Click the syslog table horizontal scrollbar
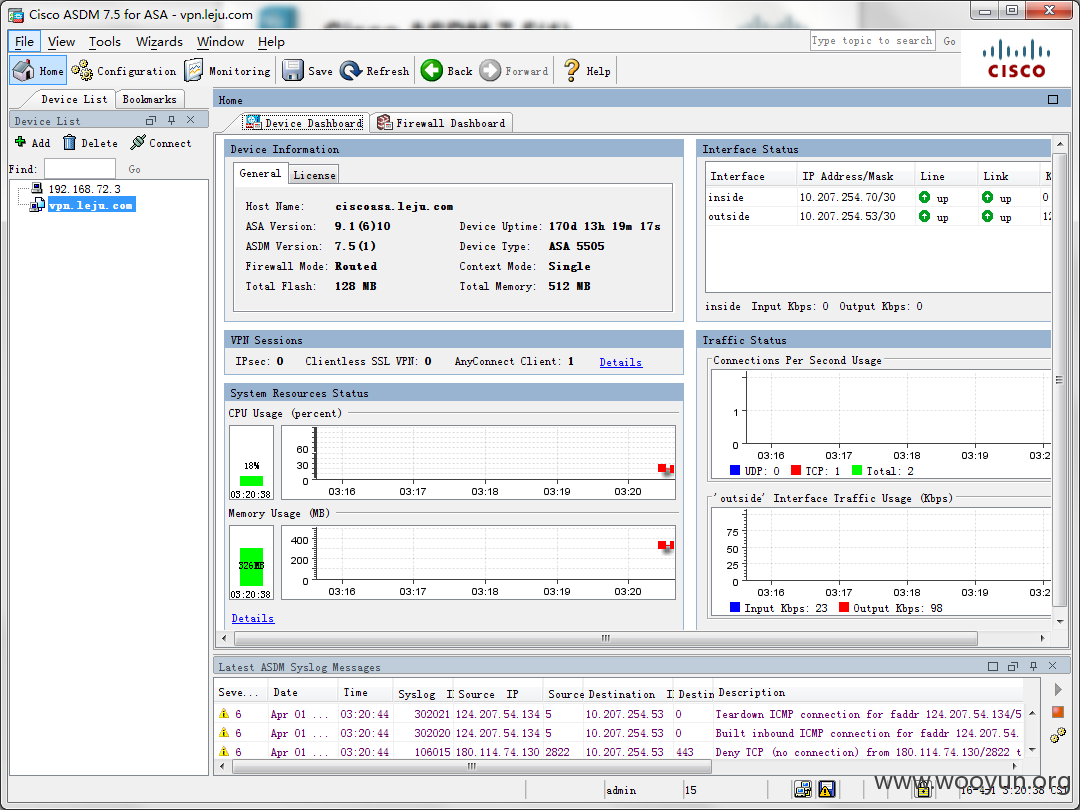The height and width of the screenshot is (810, 1080). [472, 766]
